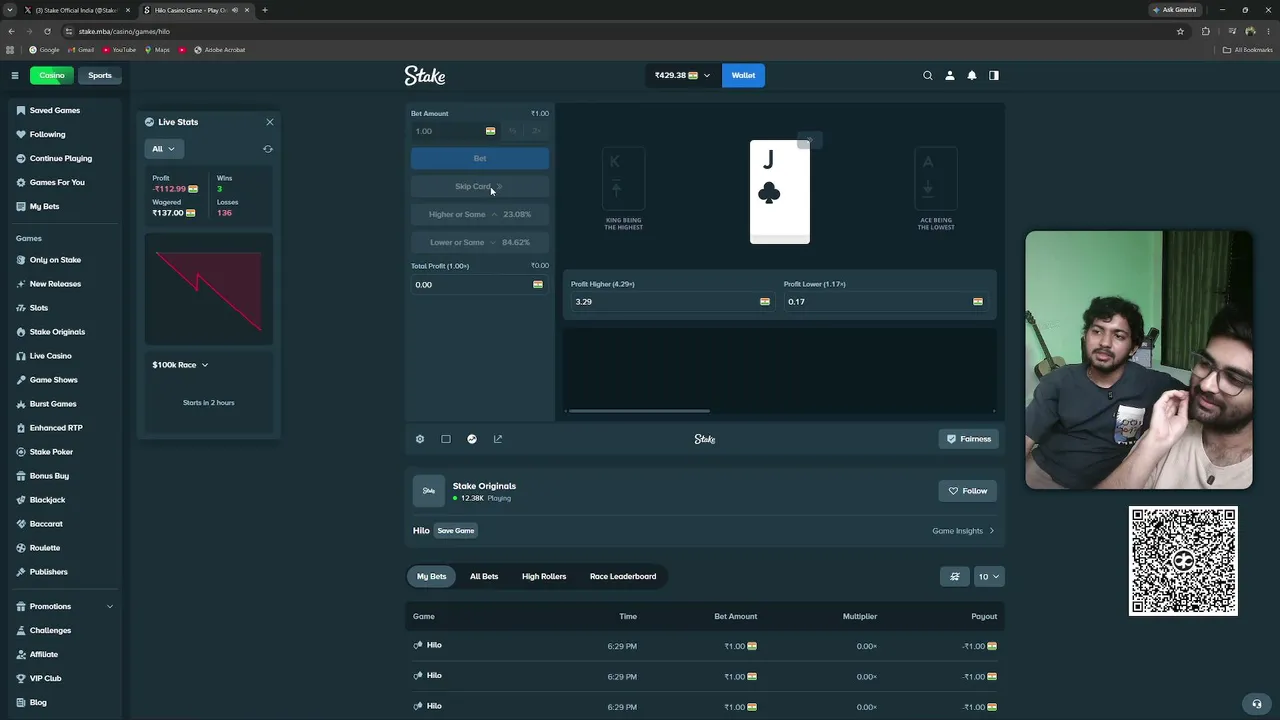The image size is (1280, 720).
Task: Open the Chrome profile avatar
Action: coord(1250,31)
